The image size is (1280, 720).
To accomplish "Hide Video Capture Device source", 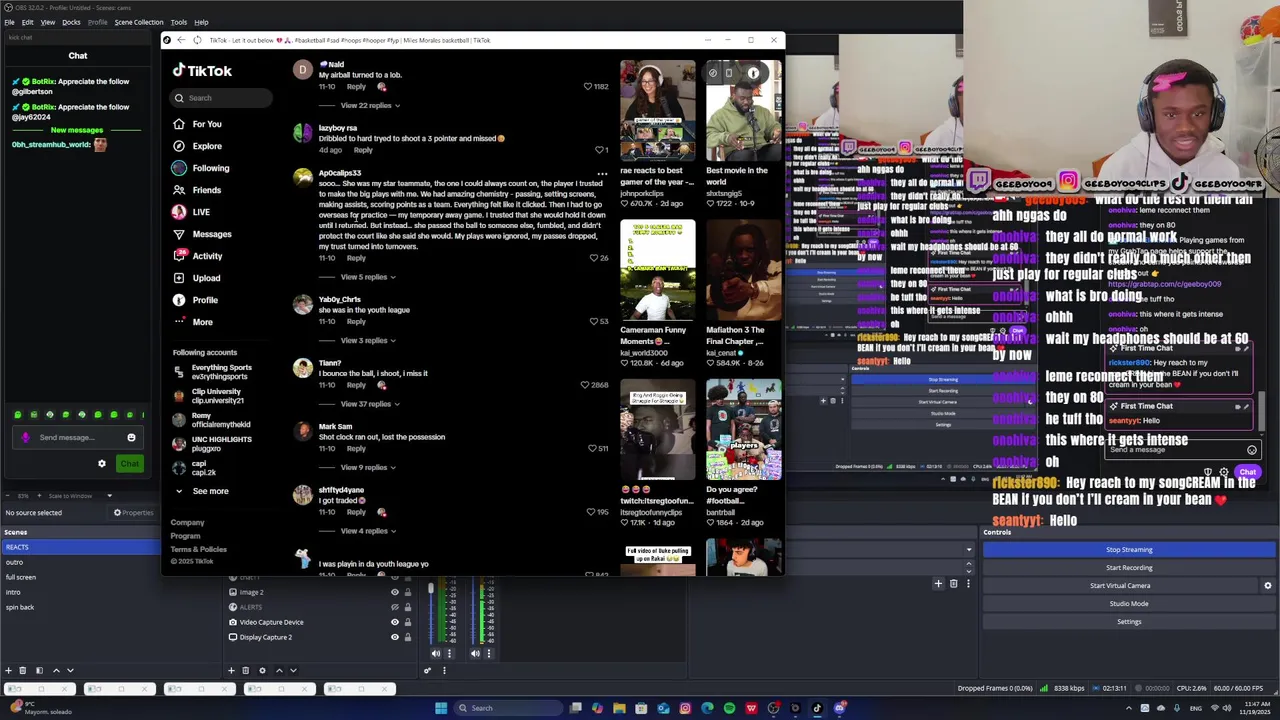I will click(x=394, y=622).
